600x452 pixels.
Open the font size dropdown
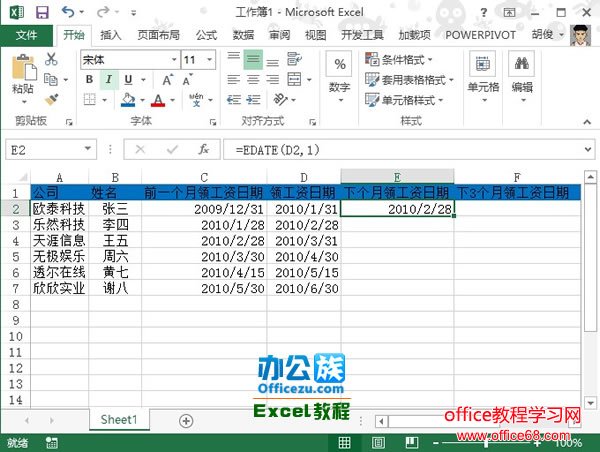[210, 59]
